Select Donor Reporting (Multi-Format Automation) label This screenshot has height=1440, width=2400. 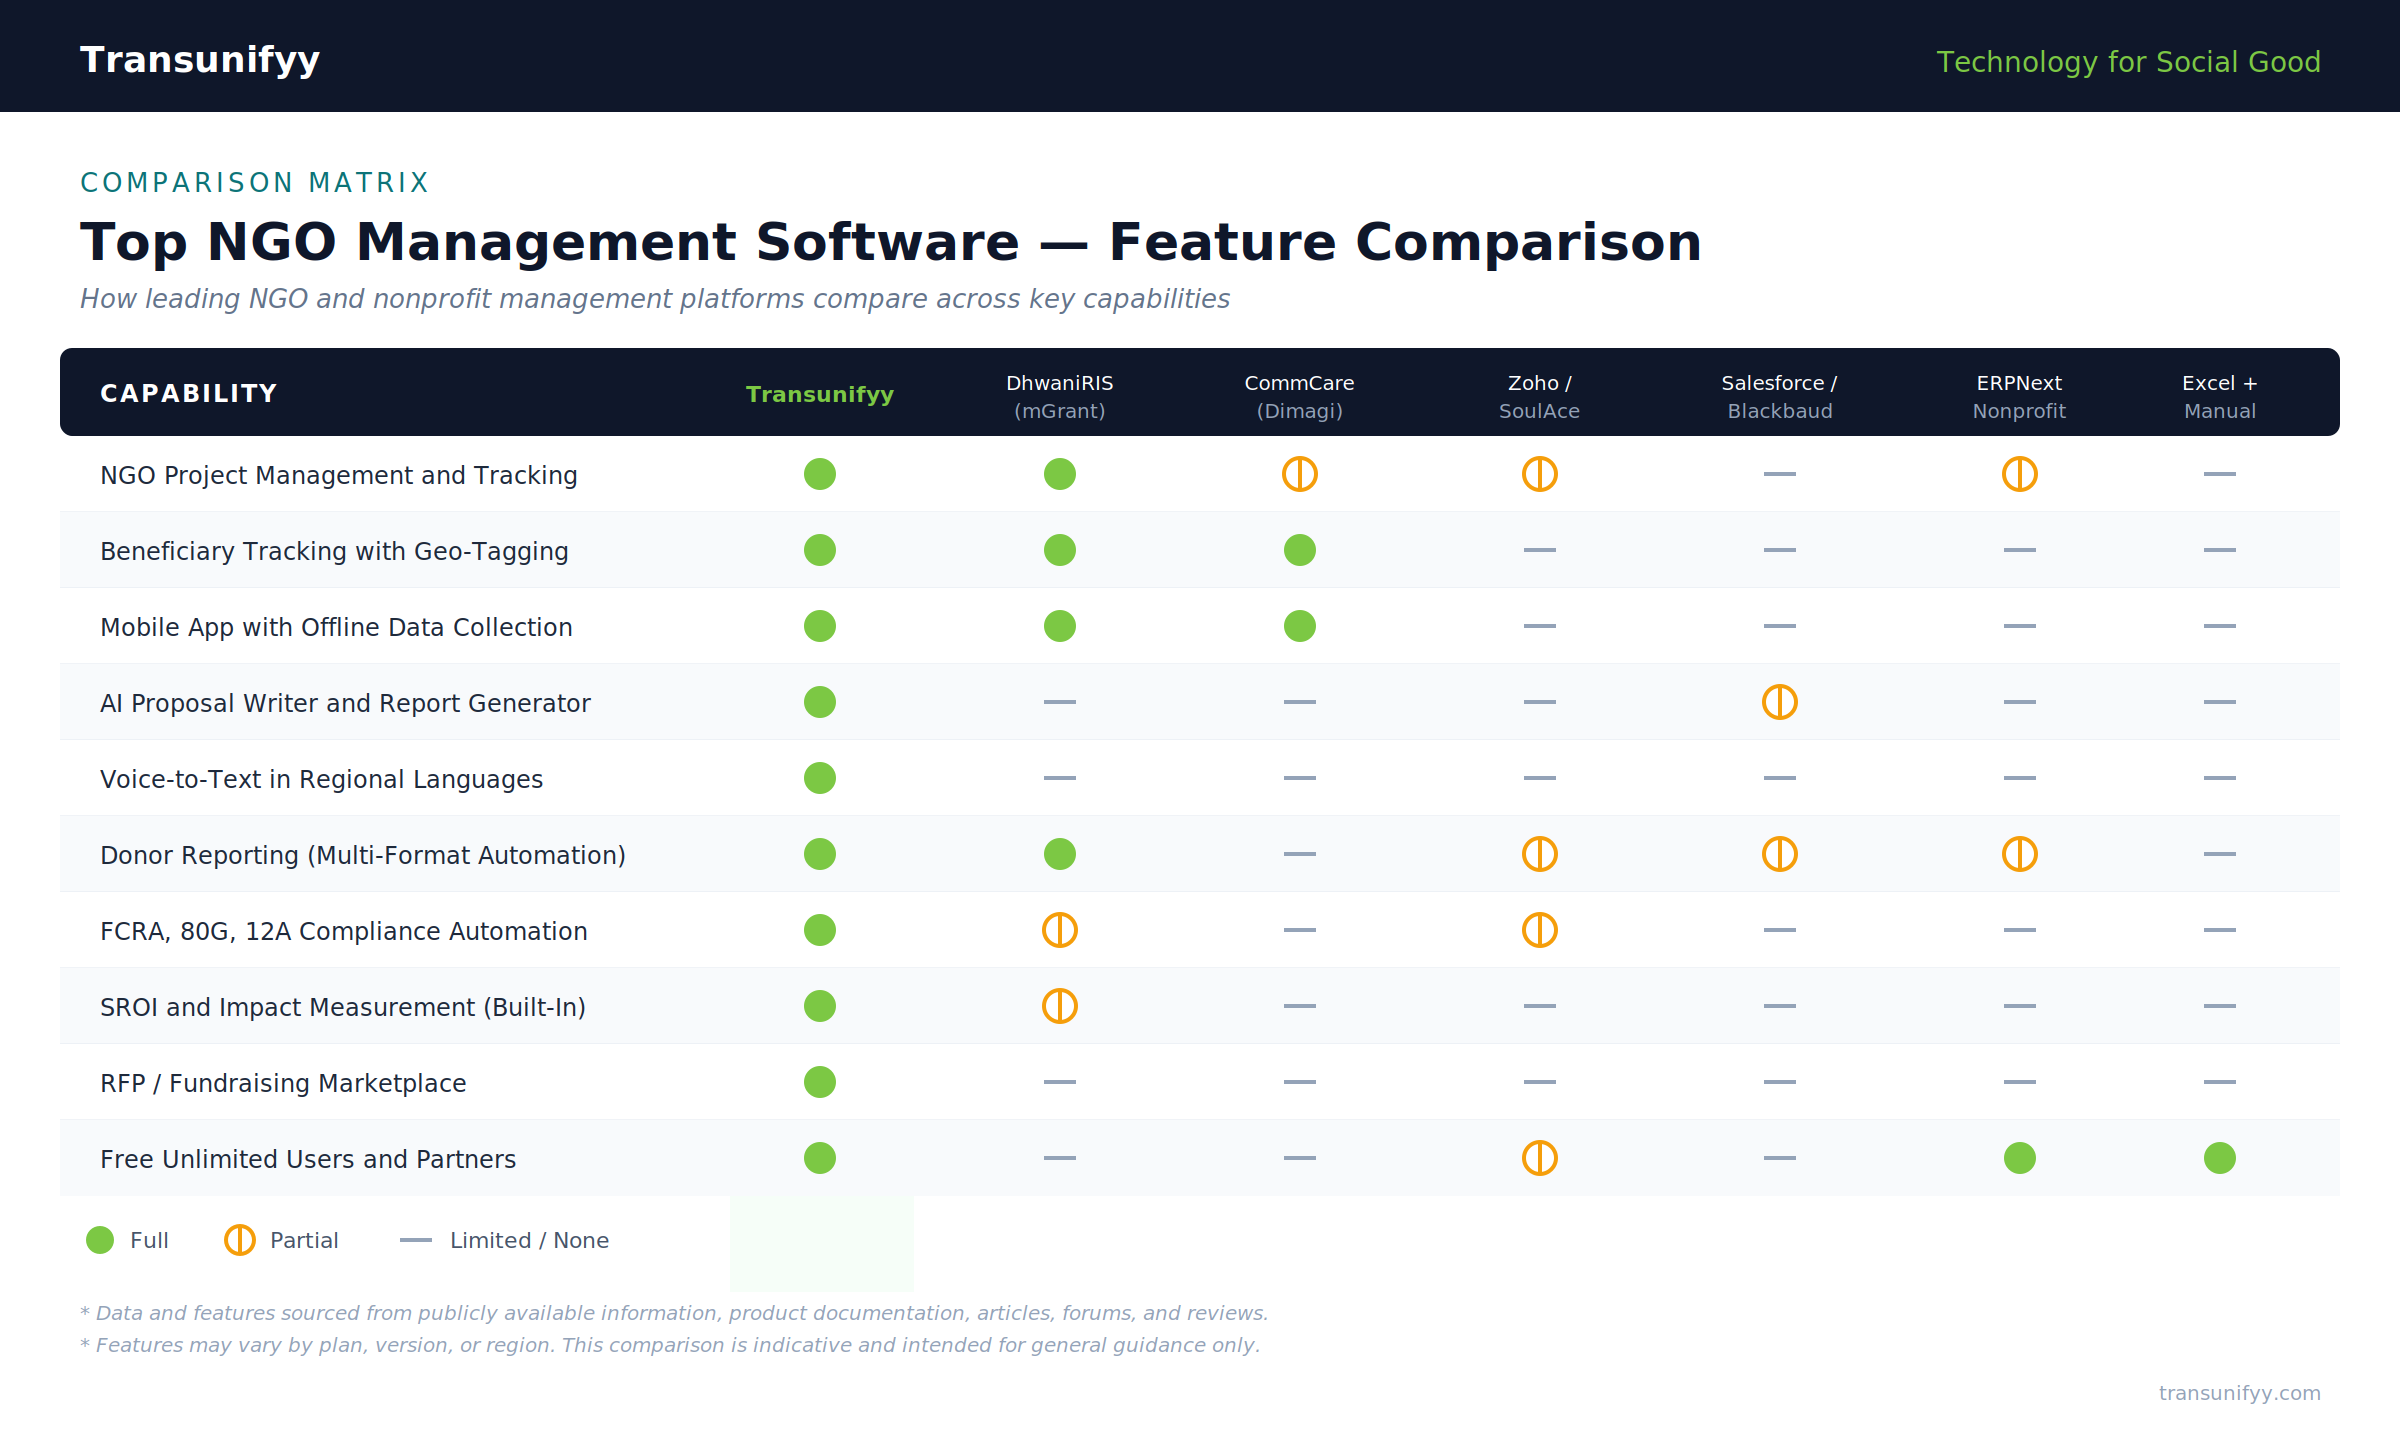pyautogui.click(x=363, y=855)
